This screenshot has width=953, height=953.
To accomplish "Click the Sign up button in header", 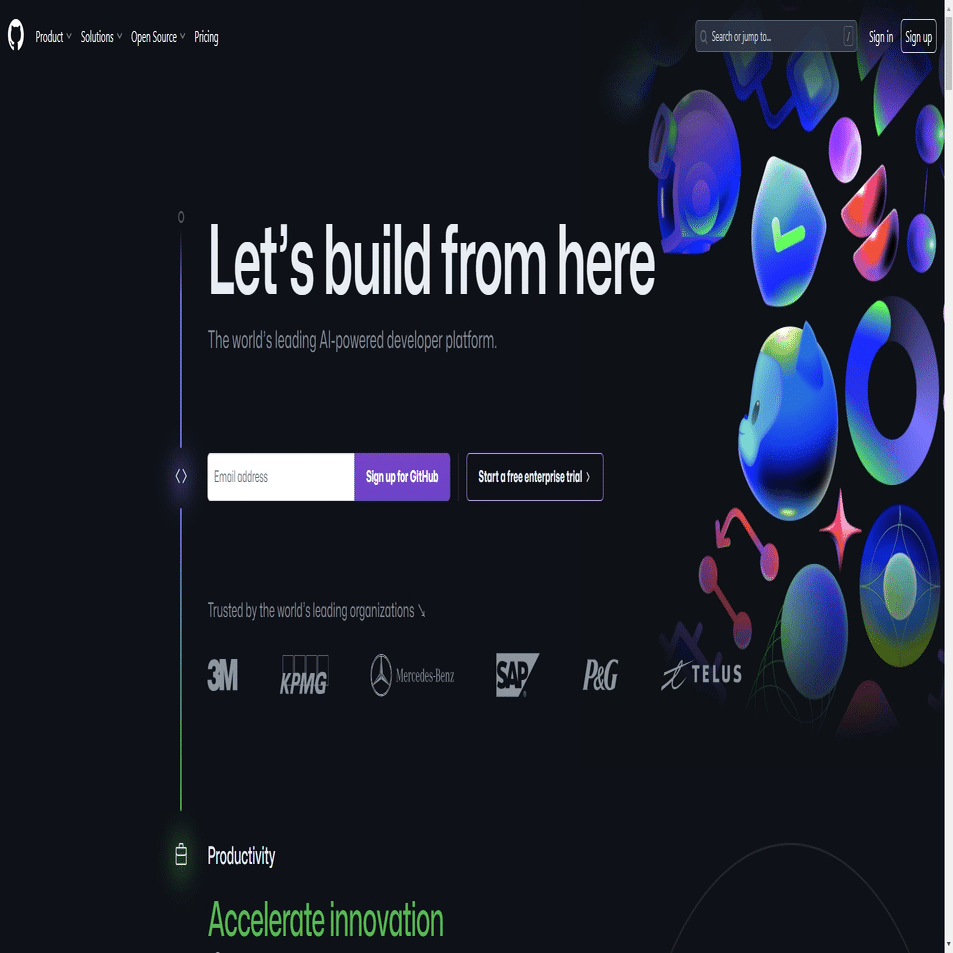I will point(918,36).
